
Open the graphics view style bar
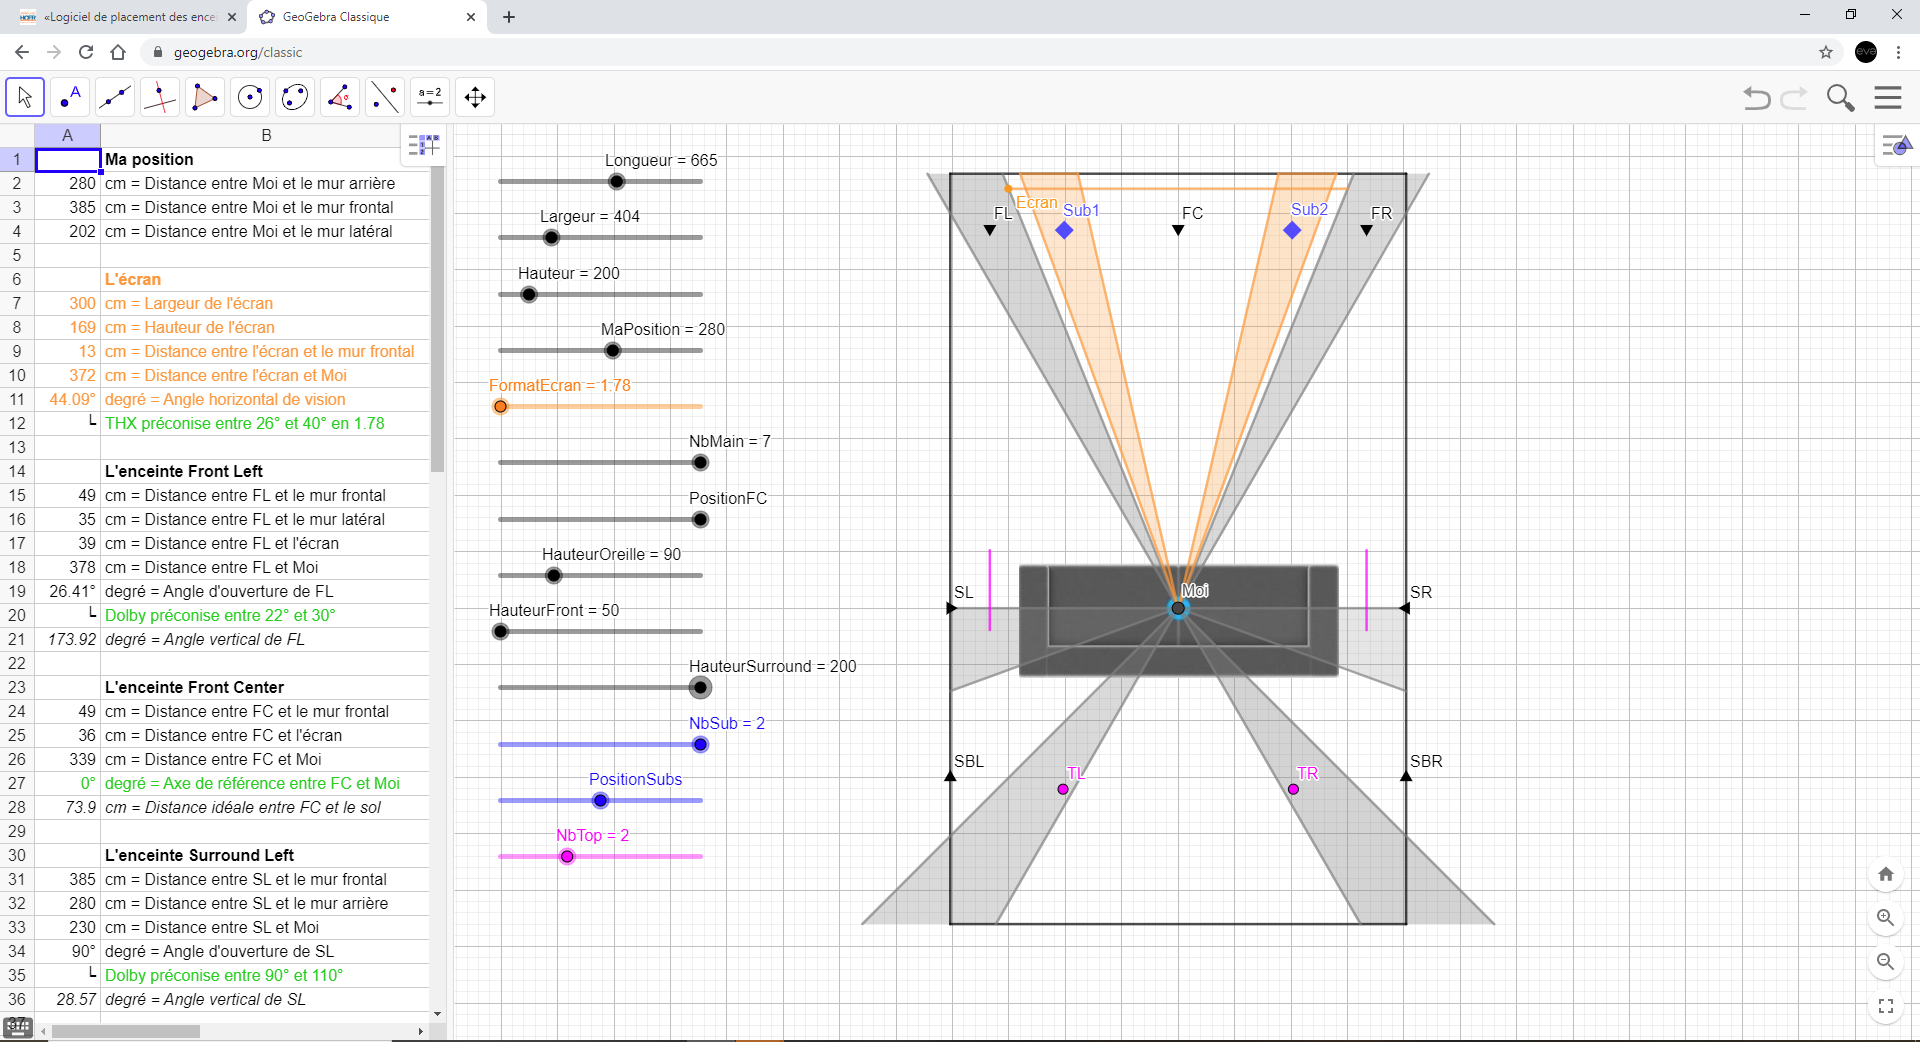pos(1896,146)
